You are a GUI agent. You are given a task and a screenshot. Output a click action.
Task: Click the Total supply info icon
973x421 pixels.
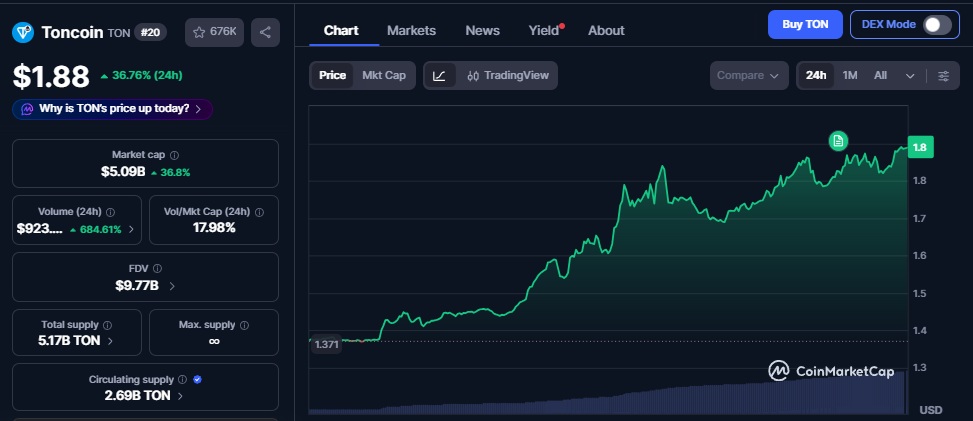(x=107, y=325)
